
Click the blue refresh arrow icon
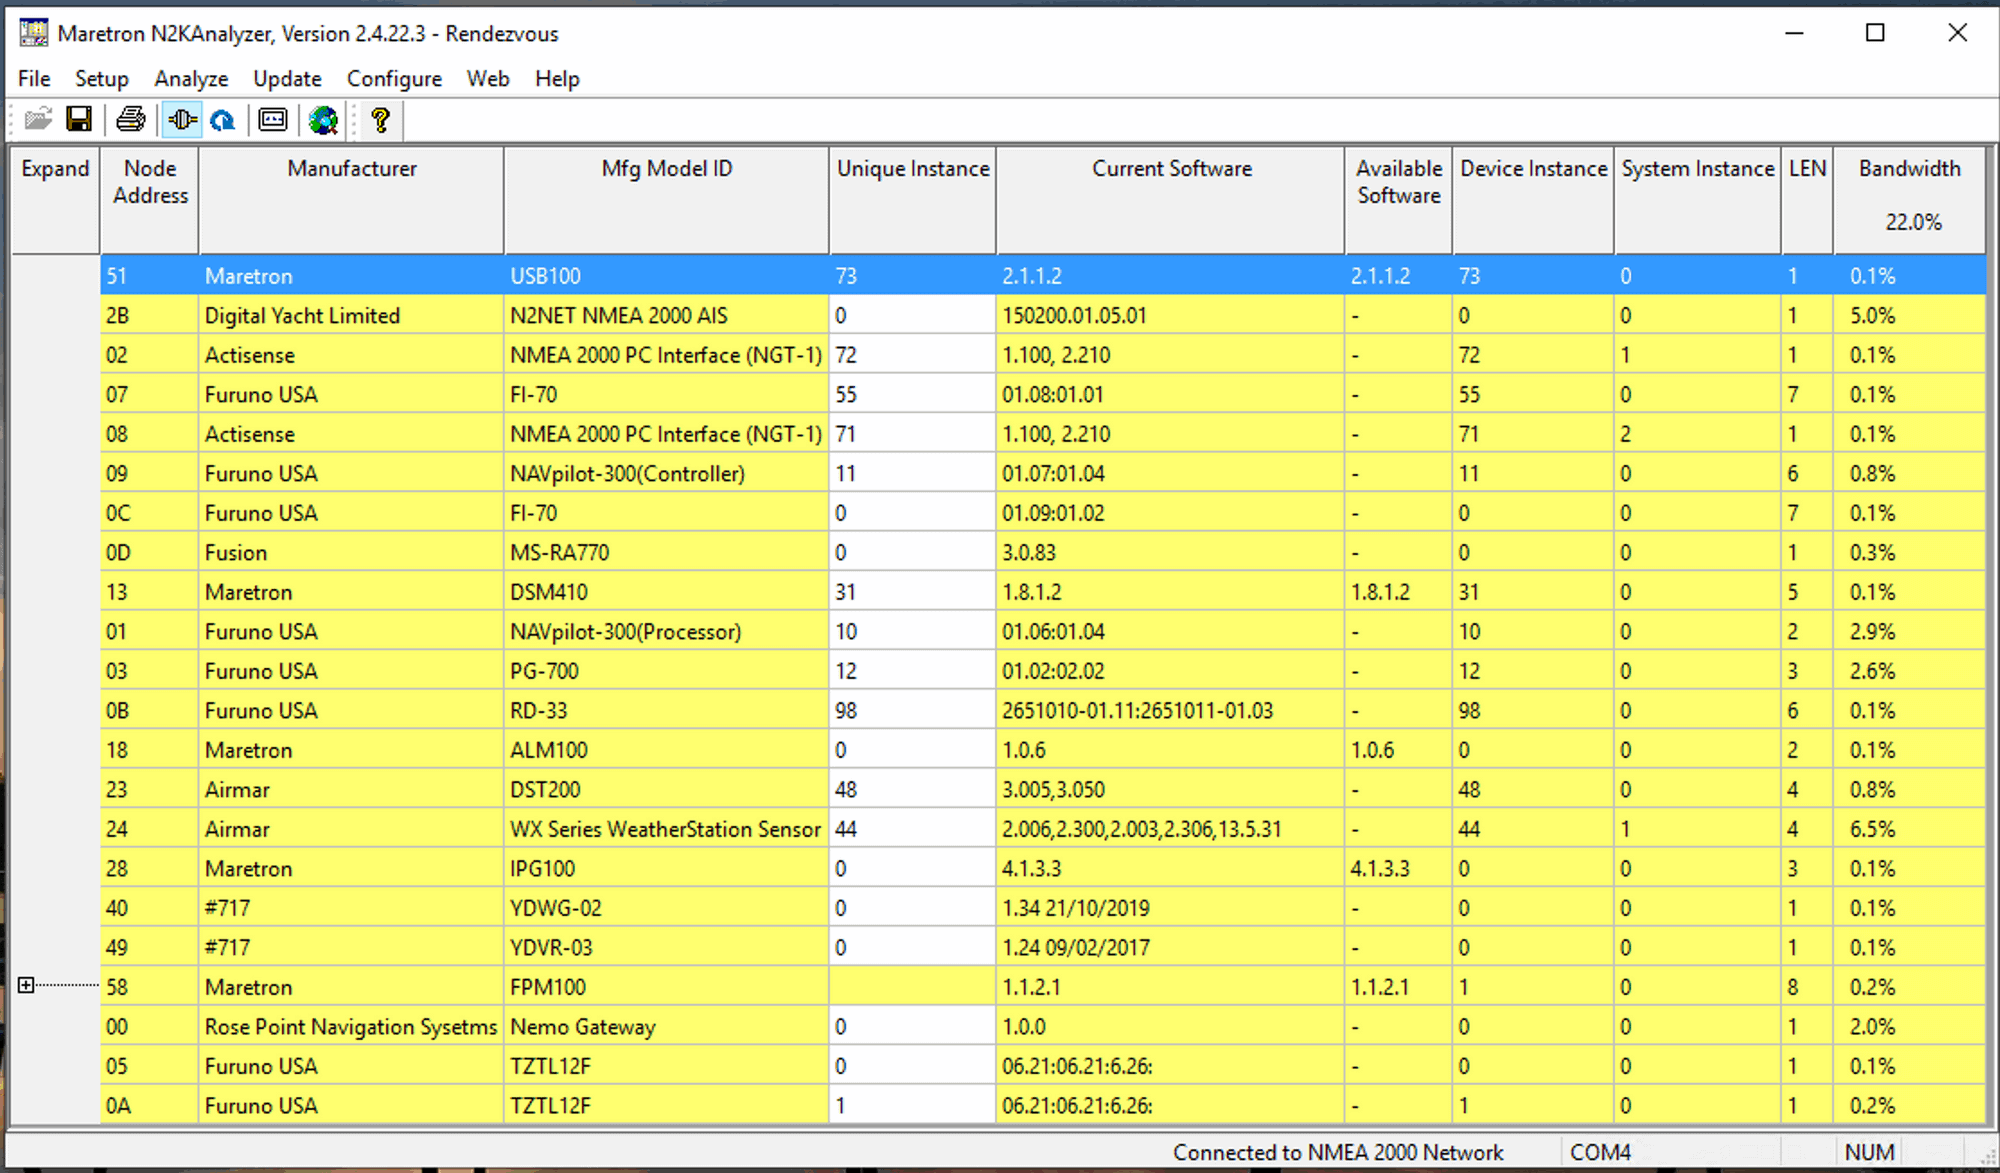click(x=223, y=120)
